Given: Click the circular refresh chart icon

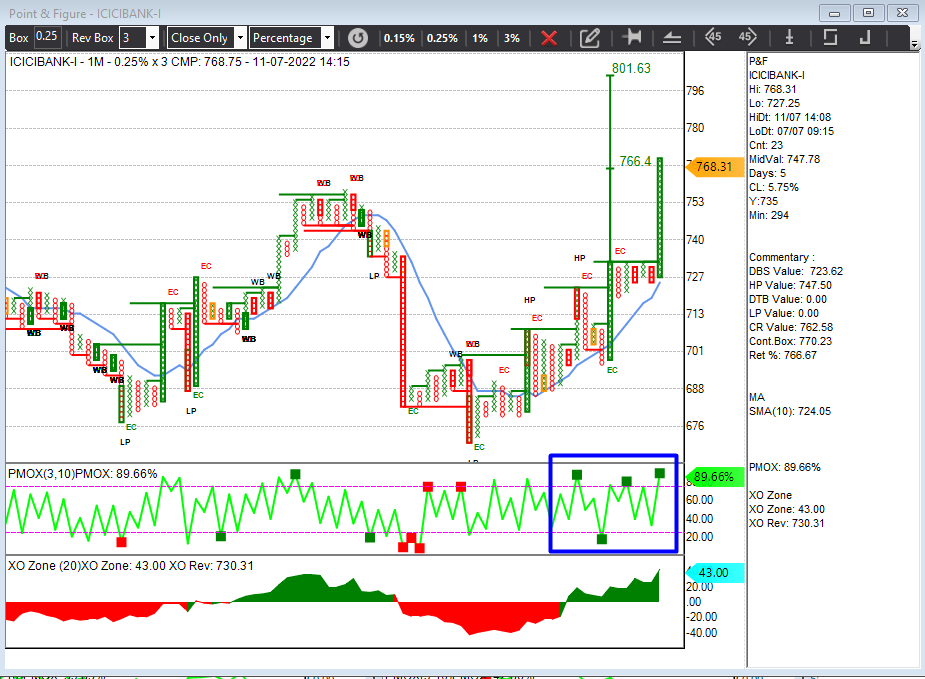Looking at the screenshot, I should (357, 38).
